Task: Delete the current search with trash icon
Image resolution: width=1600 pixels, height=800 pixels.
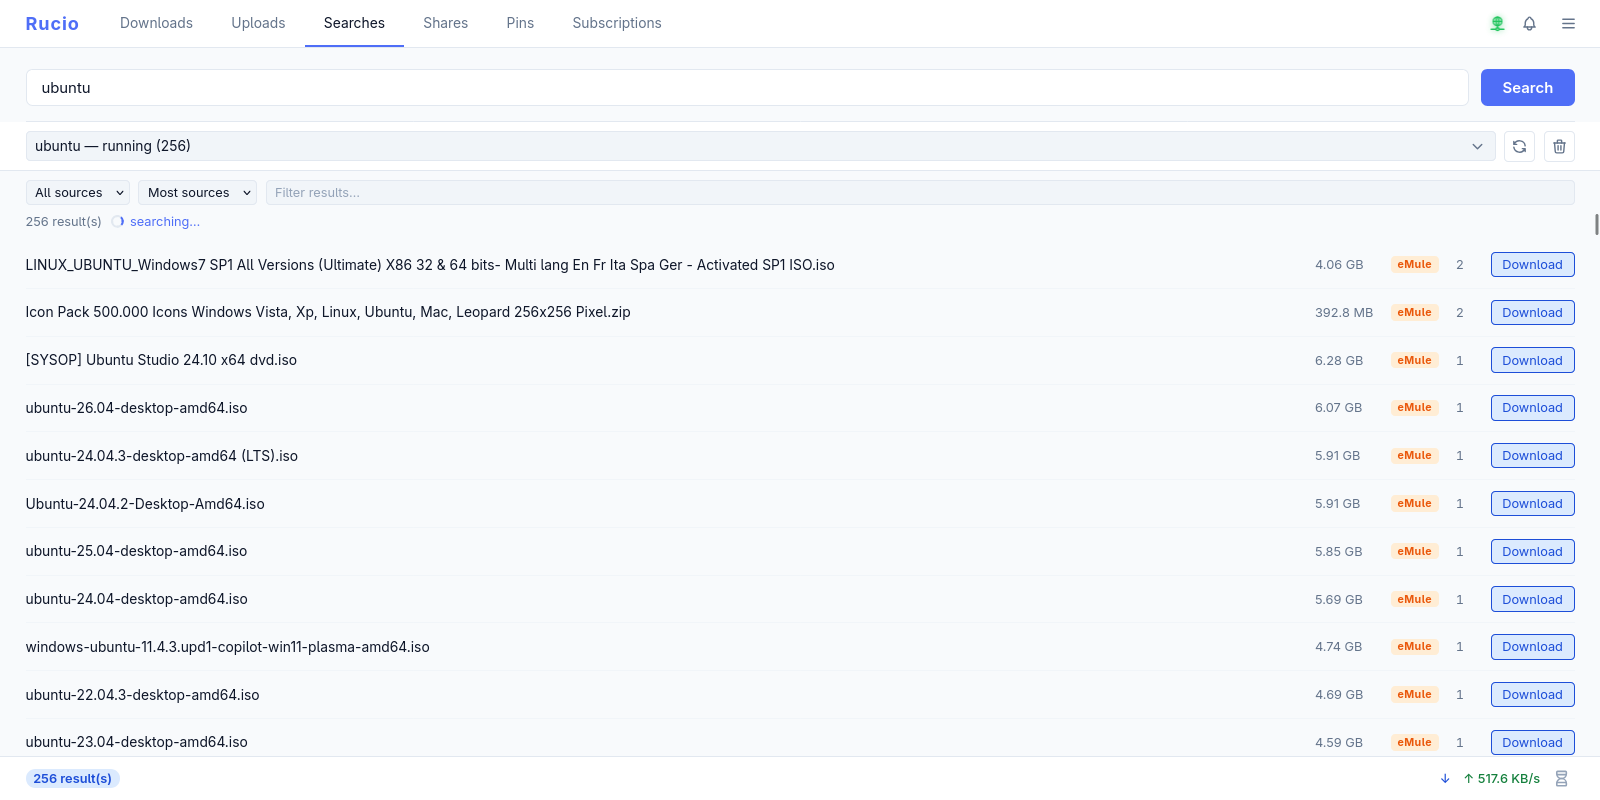Action: coord(1559,146)
